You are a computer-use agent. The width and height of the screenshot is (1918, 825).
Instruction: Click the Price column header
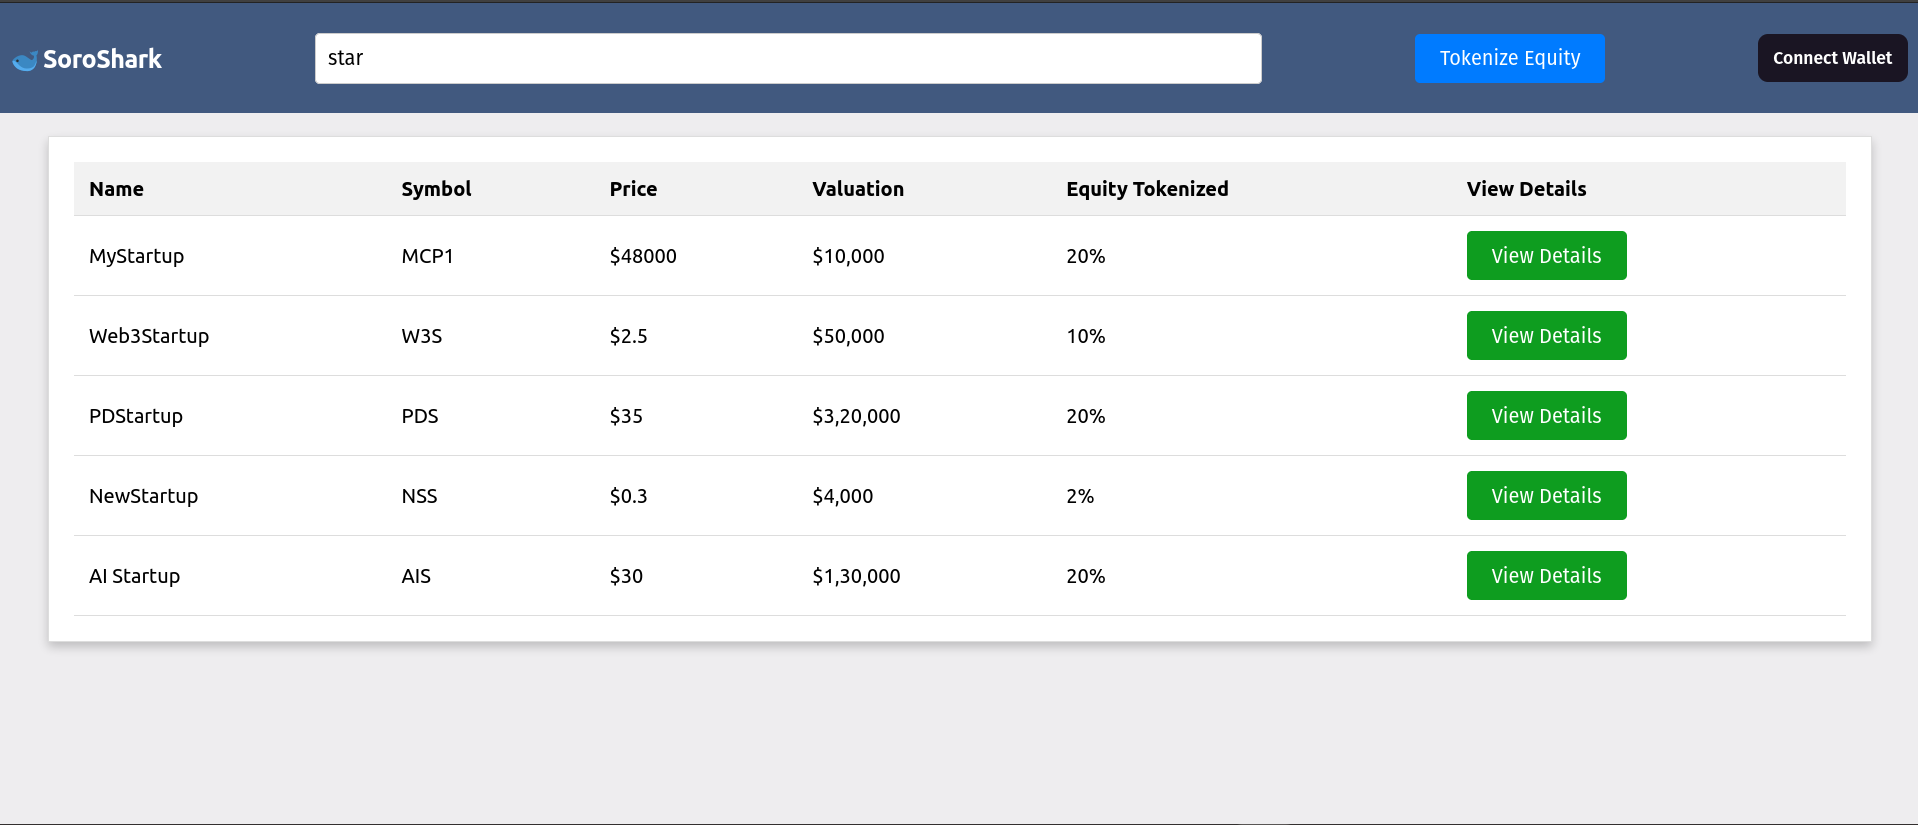pos(633,189)
